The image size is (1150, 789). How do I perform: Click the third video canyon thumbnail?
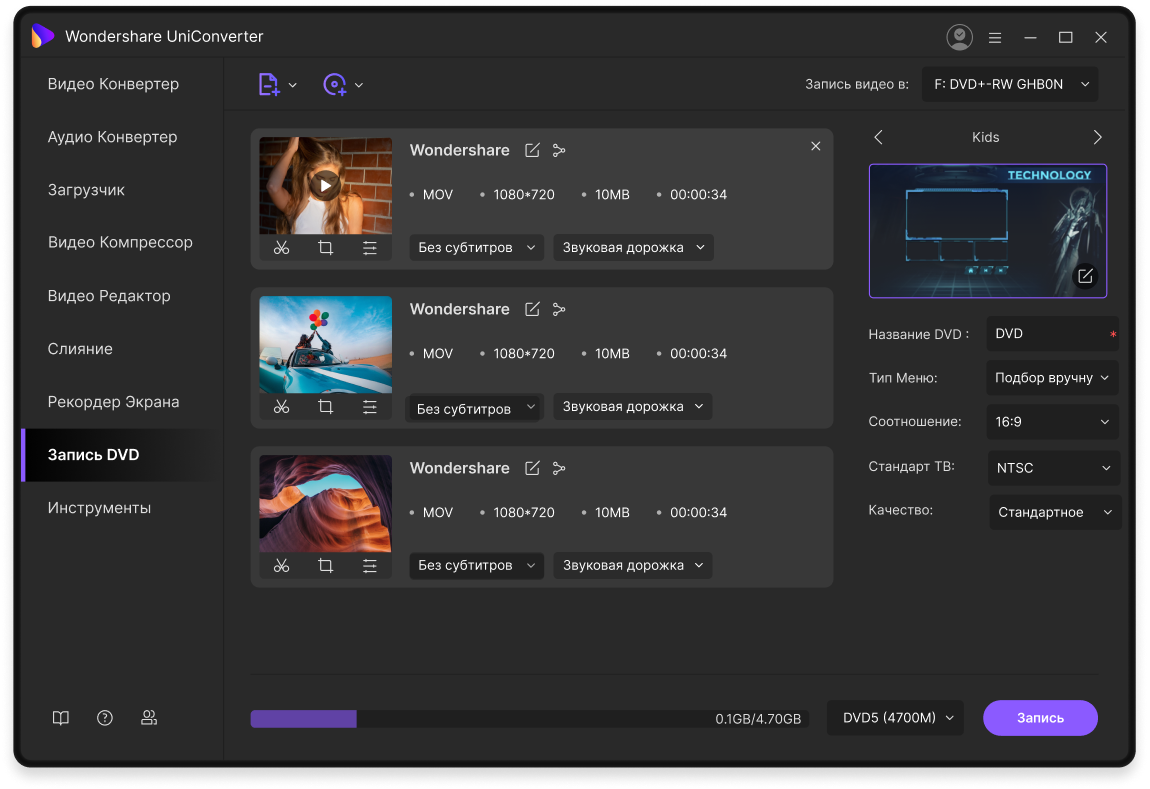pos(326,503)
